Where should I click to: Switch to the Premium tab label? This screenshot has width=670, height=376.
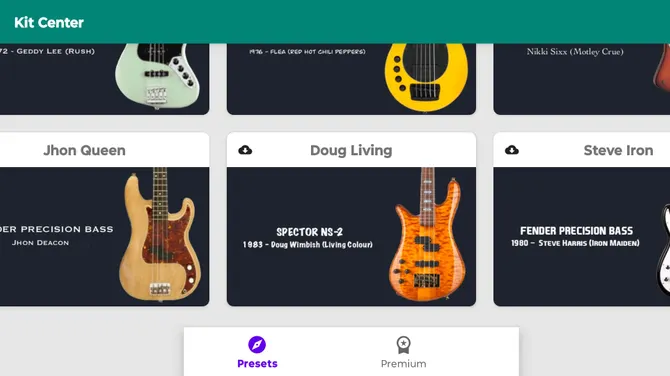(x=403, y=364)
